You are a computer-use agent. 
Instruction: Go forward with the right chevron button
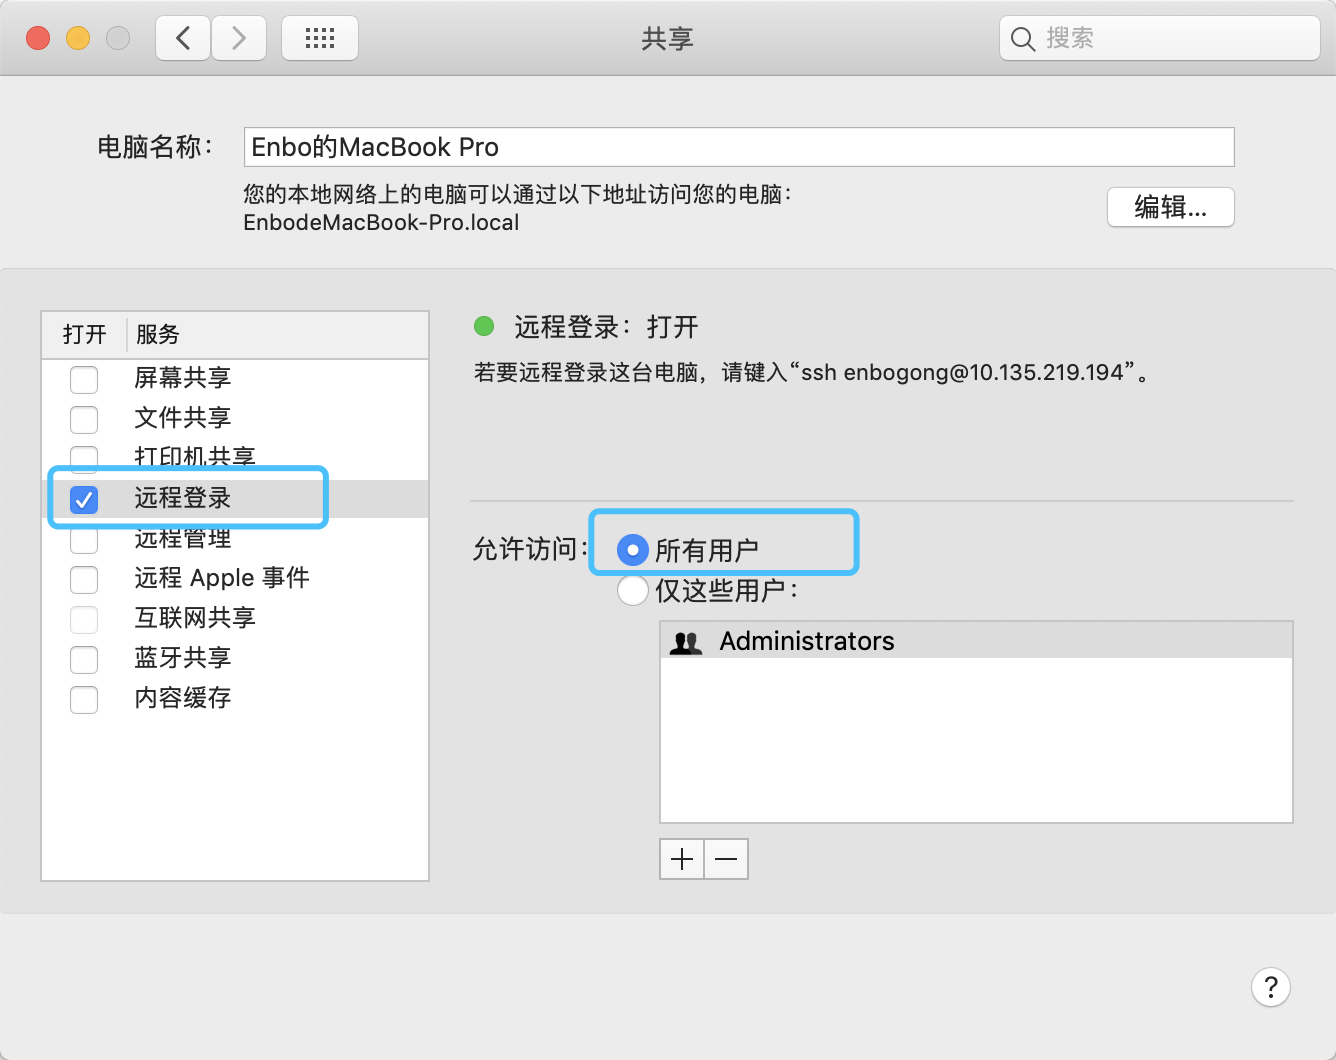[x=239, y=38]
